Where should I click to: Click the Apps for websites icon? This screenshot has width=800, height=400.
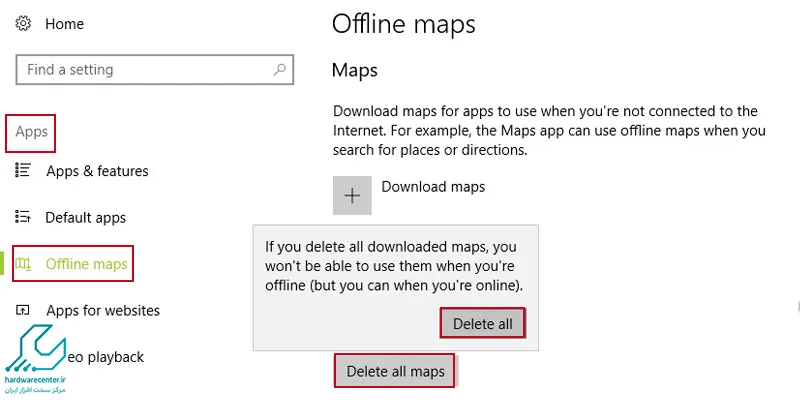click(23, 310)
